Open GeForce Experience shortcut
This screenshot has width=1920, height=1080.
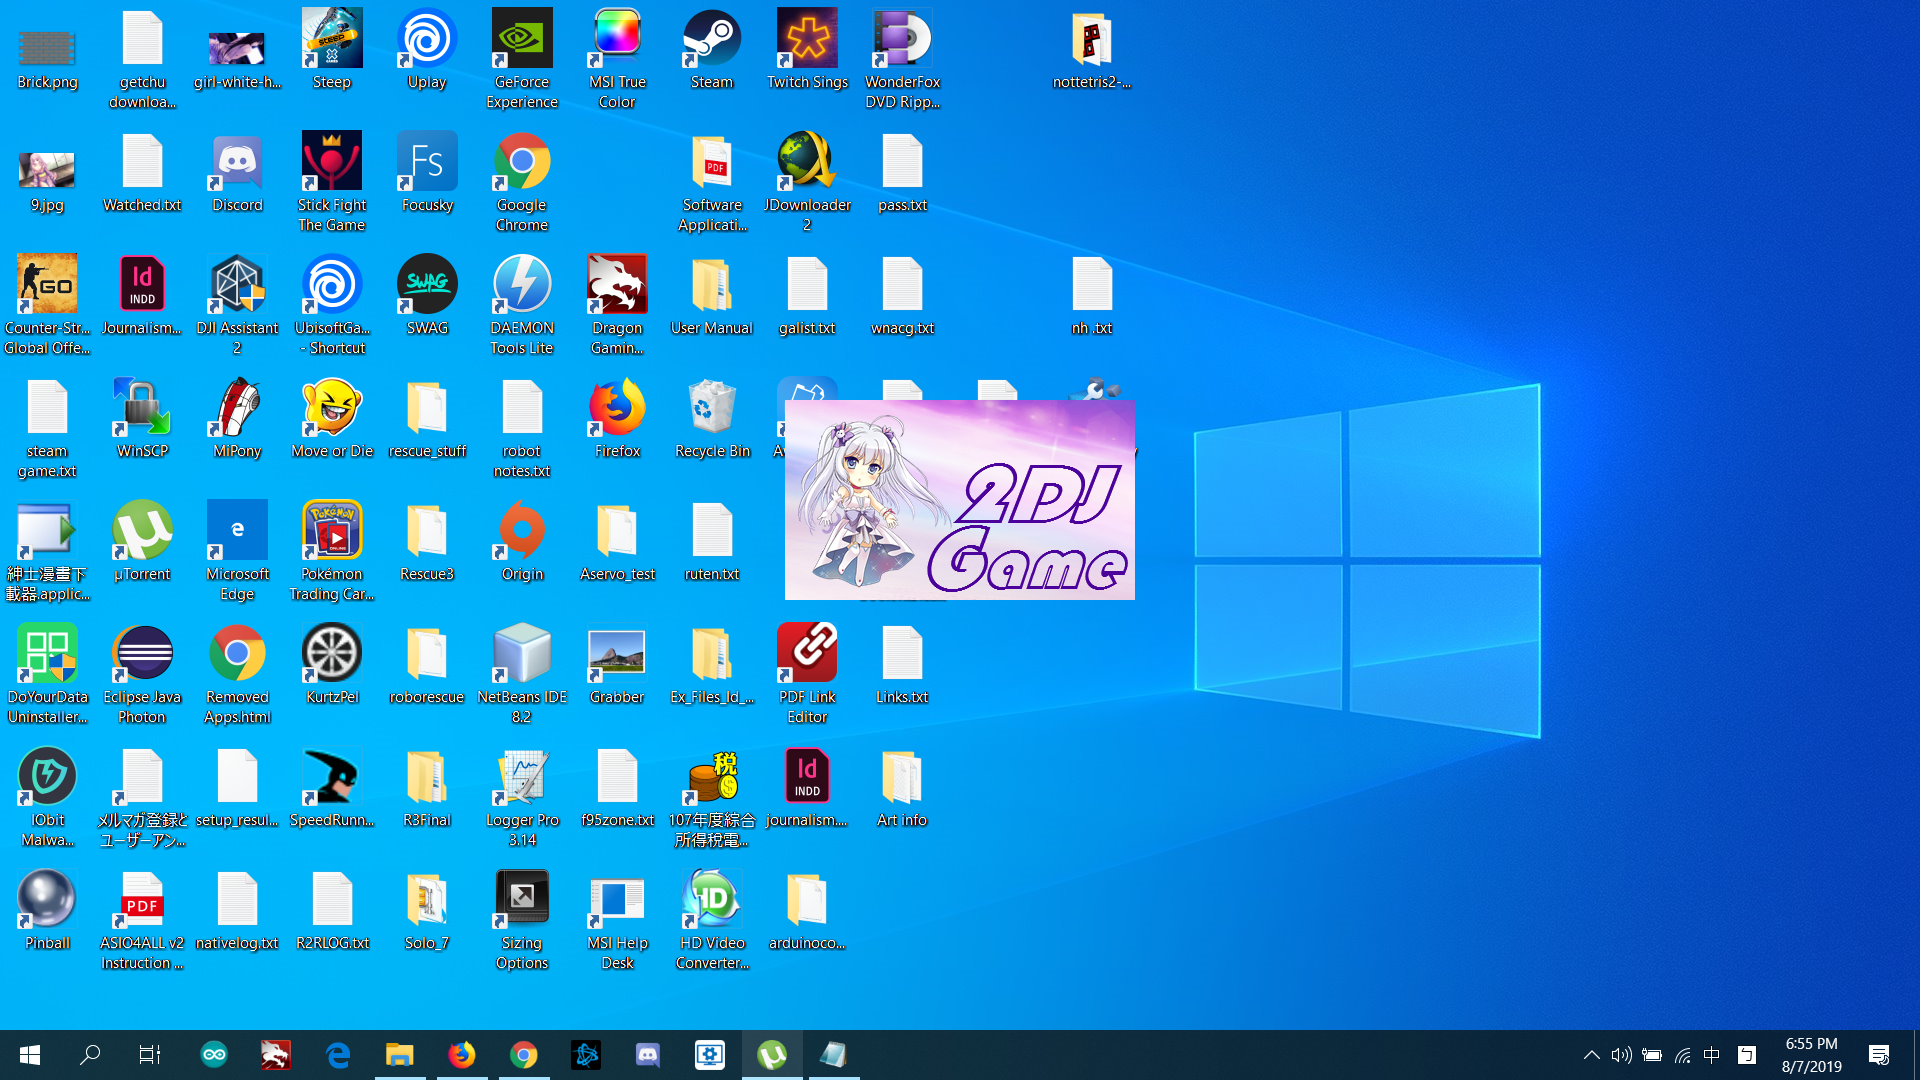pos(522,60)
